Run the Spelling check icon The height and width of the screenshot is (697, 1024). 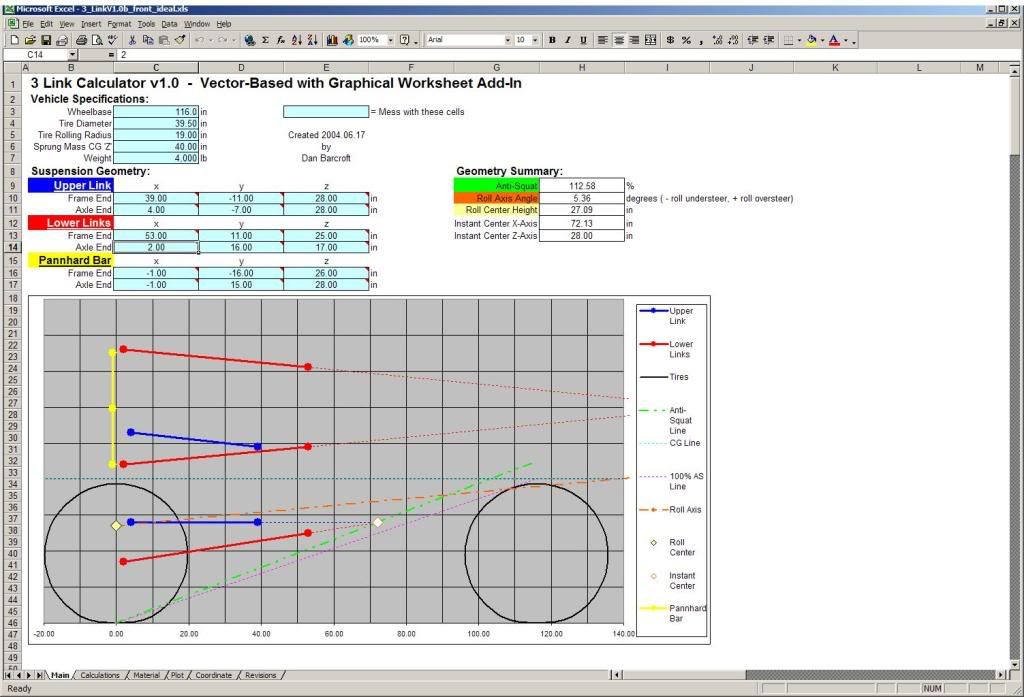click(112, 40)
